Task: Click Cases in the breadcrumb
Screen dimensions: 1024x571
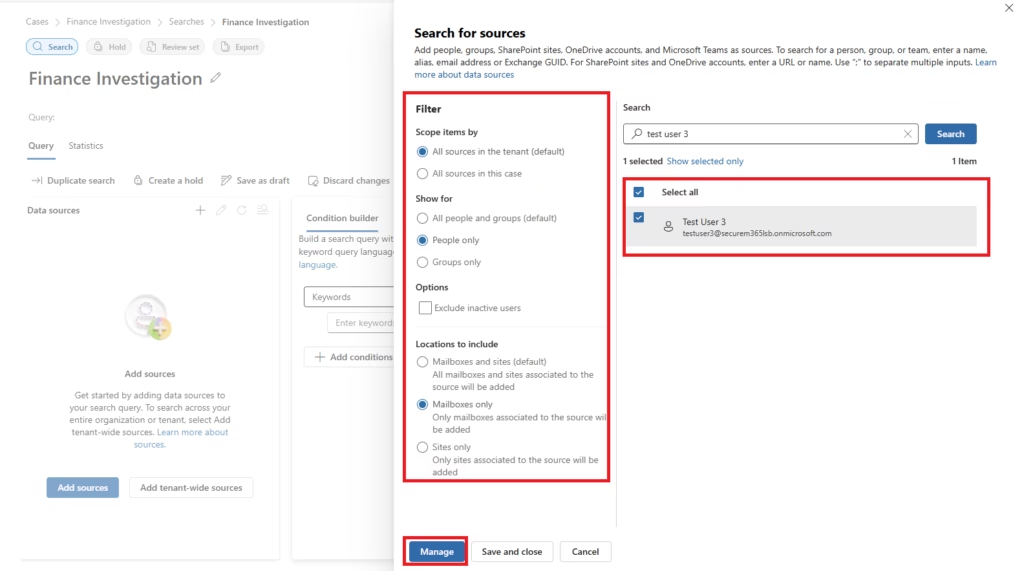Action: [x=37, y=22]
